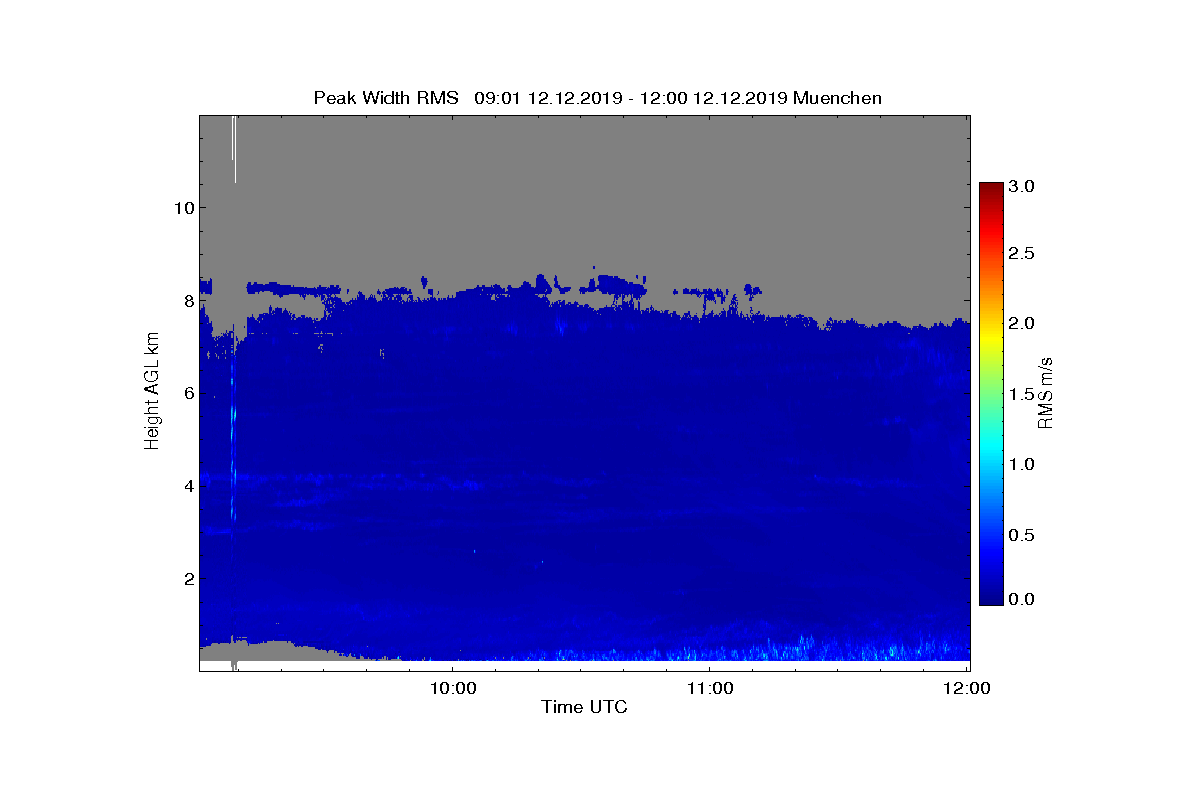This screenshot has height=800, width=1200.
Task: Click the plot title 'Peak Width RMS'
Action: [386, 98]
